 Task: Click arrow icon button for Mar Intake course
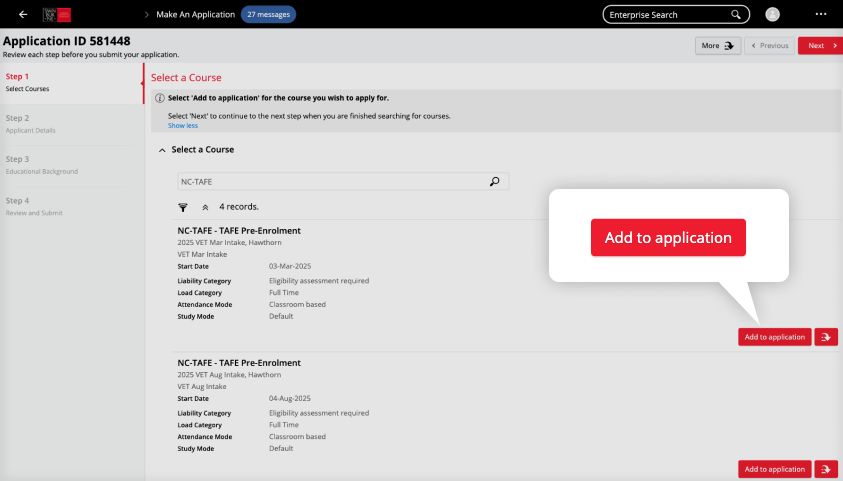coord(826,337)
